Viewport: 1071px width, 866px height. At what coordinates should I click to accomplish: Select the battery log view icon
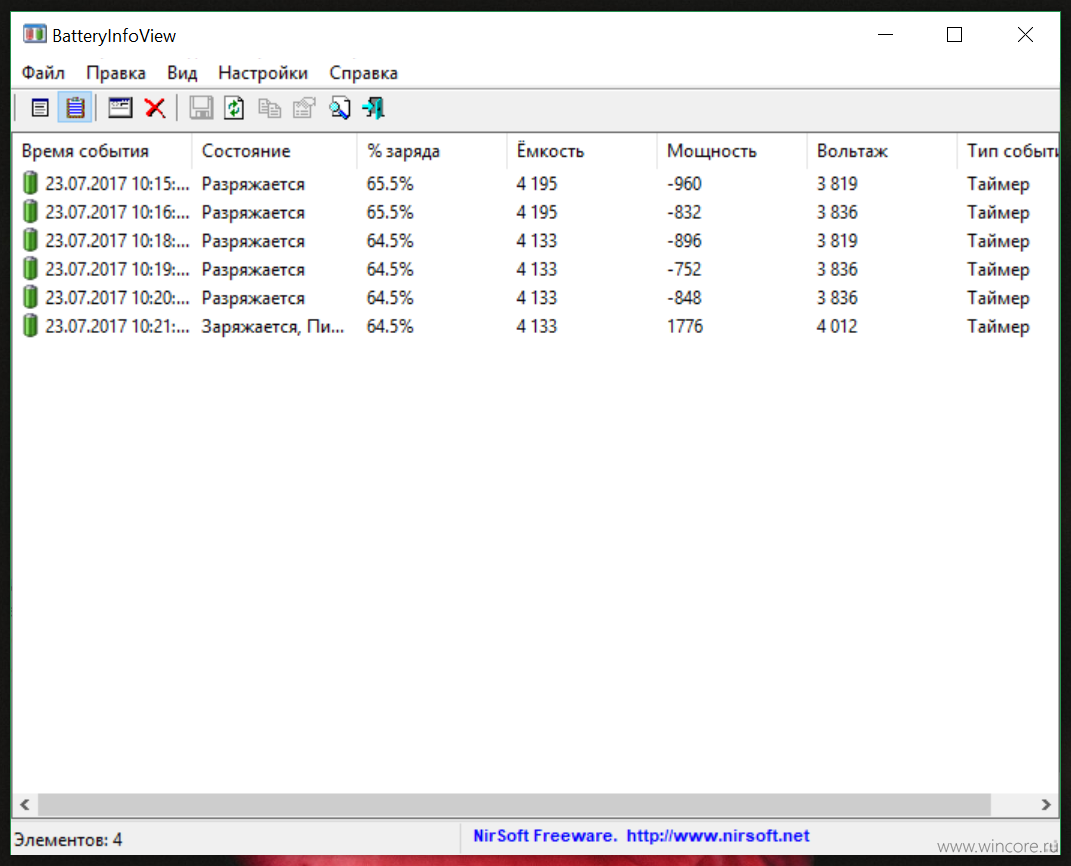[75, 108]
